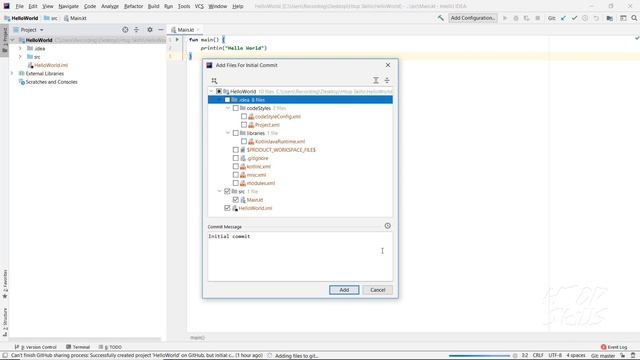Click the Build Project hammer icon
Viewport: 640px width, 360px height.
click(440, 18)
